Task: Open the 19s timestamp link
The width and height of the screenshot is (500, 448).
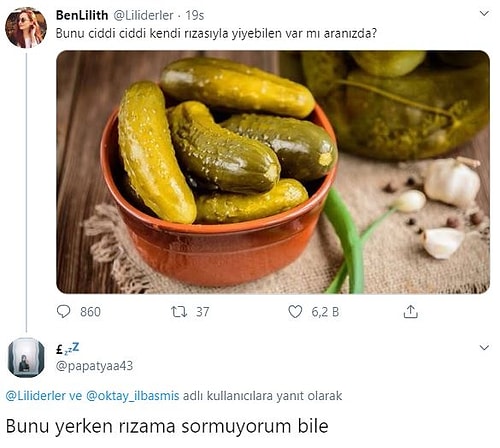Action: pos(195,15)
